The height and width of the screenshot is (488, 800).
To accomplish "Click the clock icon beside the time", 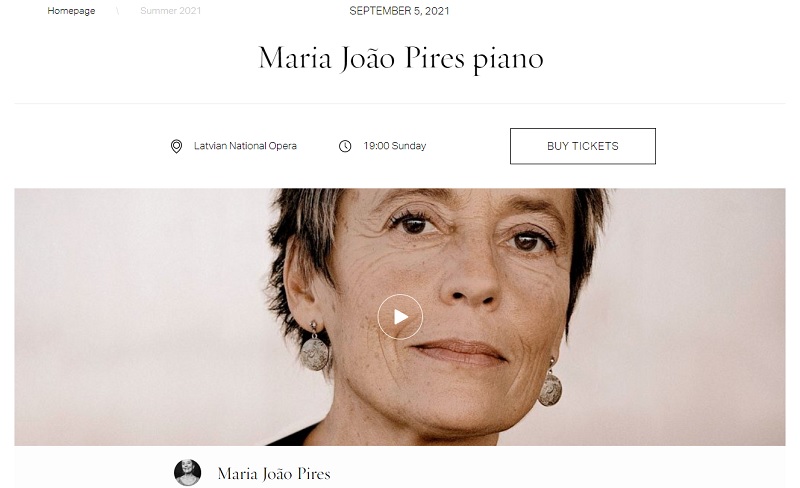I will pyautogui.click(x=345, y=147).
